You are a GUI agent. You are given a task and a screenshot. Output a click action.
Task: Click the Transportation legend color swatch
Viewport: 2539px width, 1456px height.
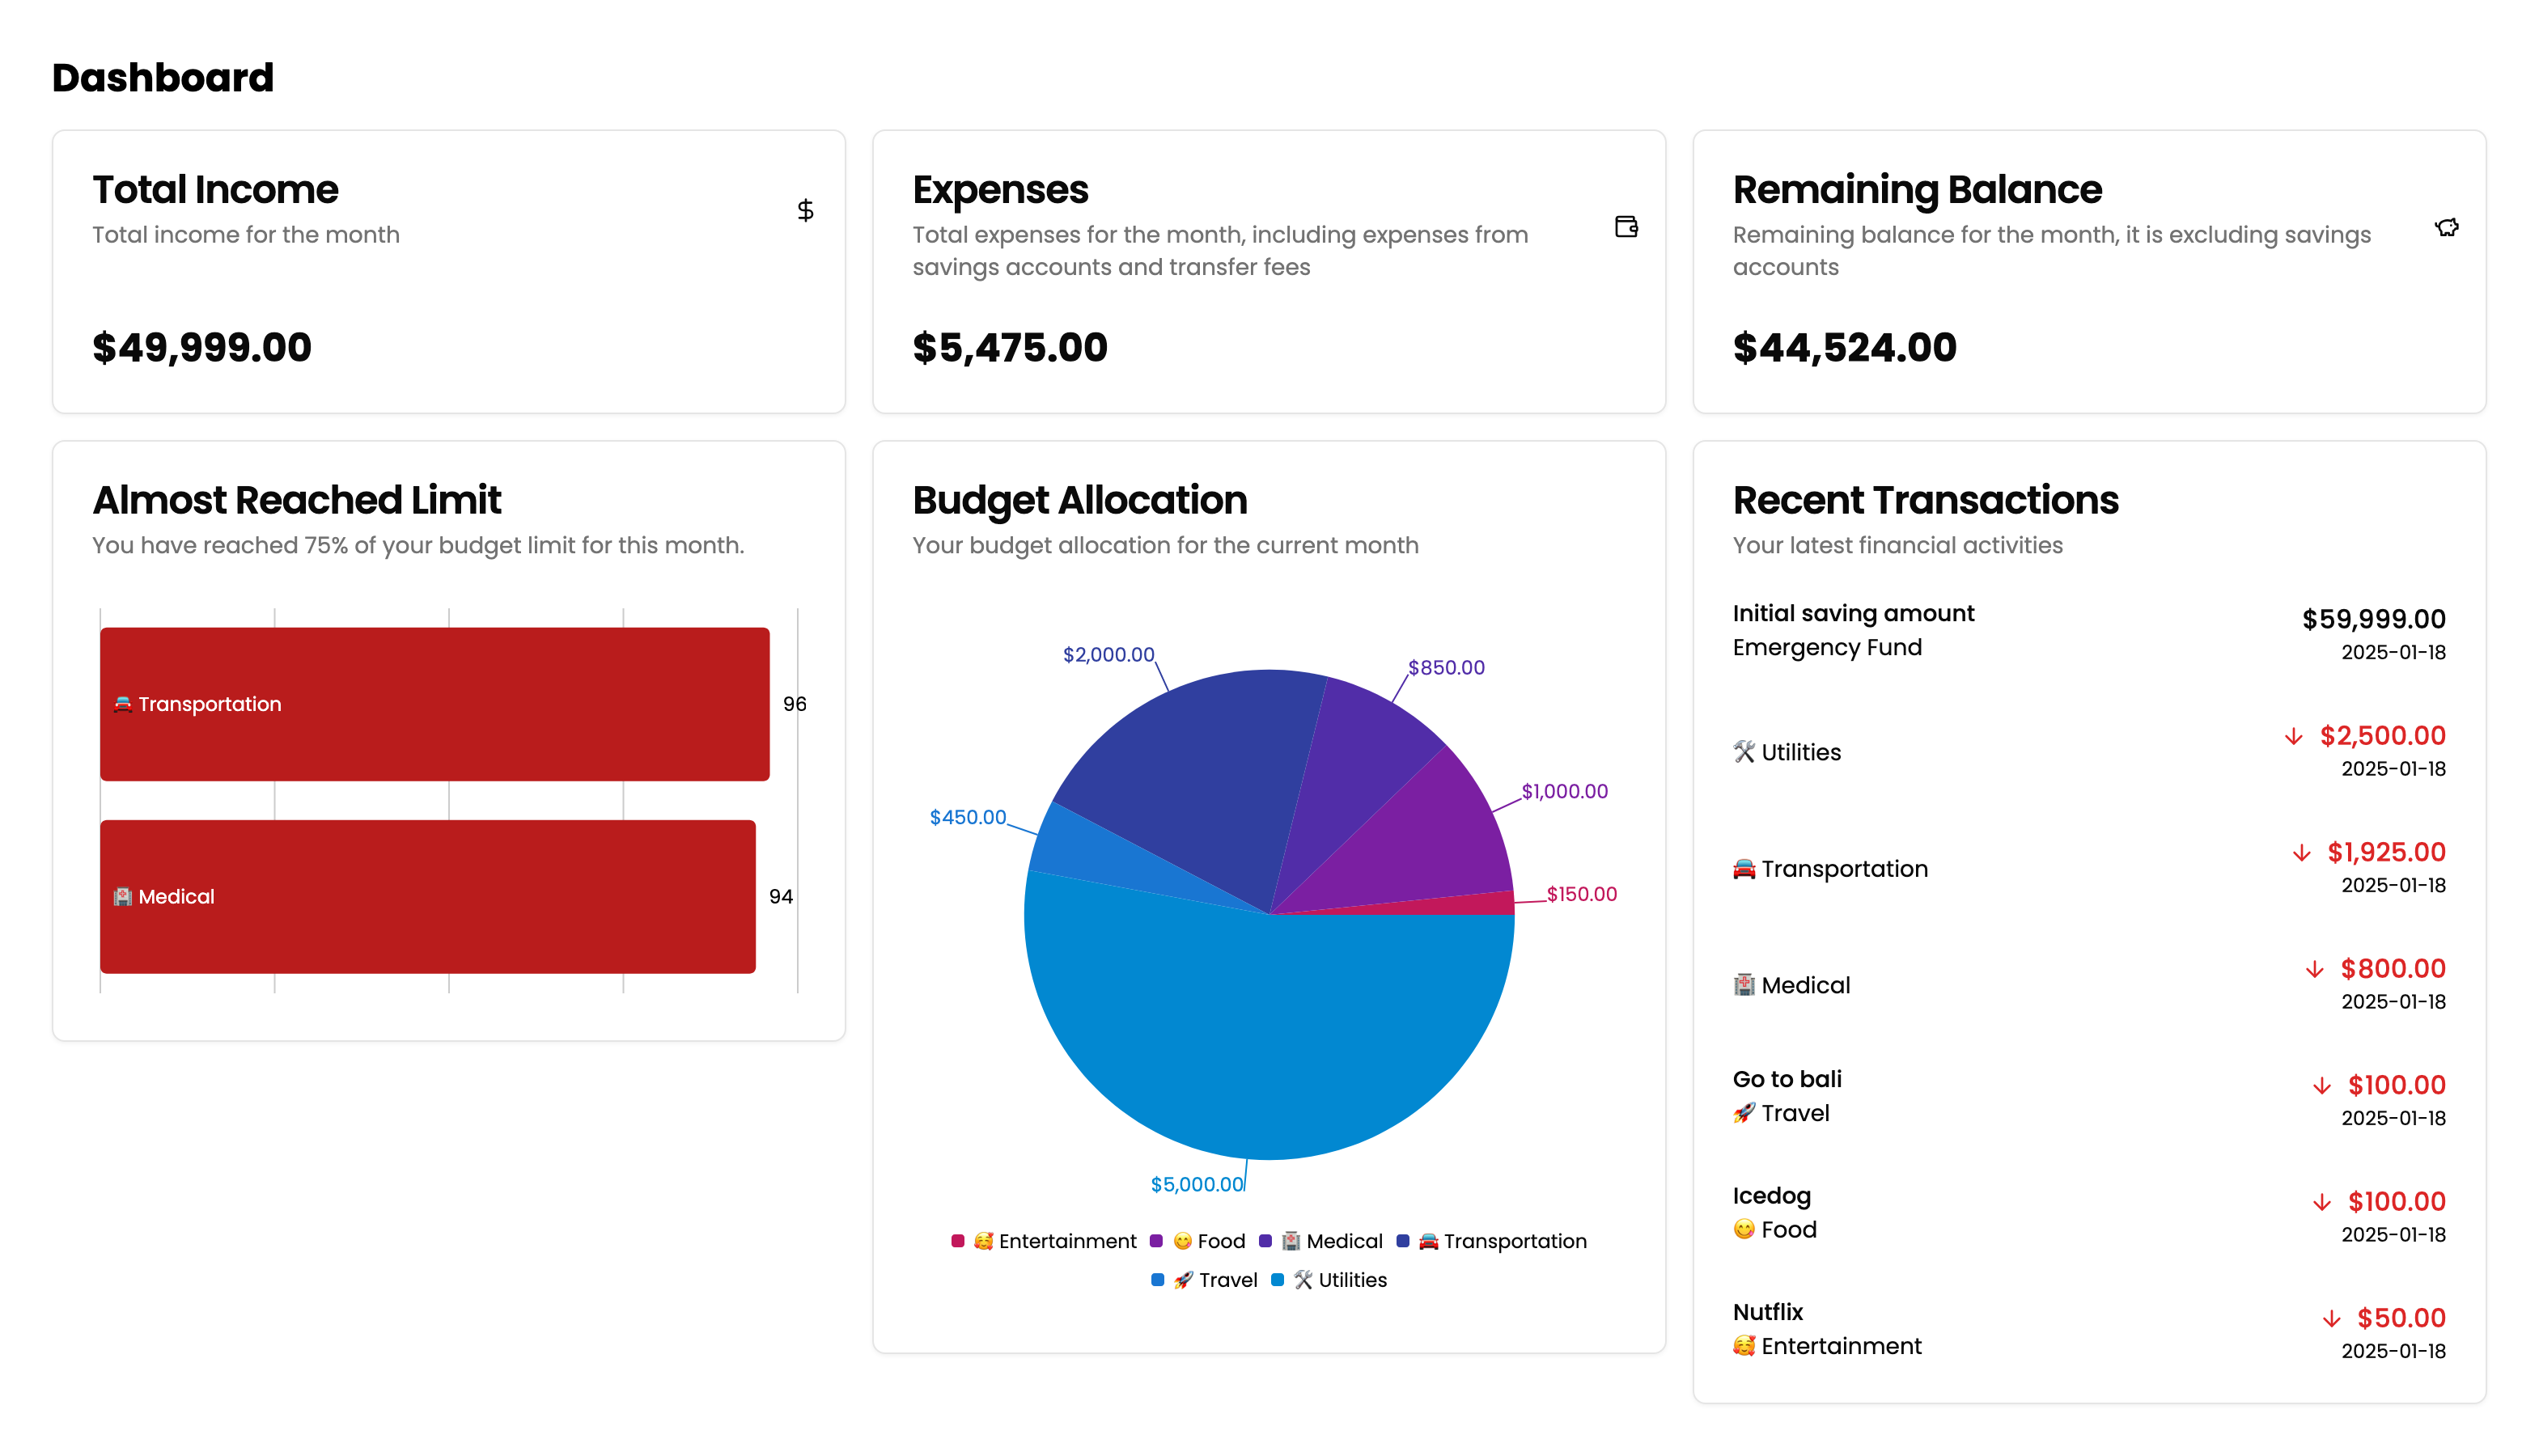[1403, 1241]
